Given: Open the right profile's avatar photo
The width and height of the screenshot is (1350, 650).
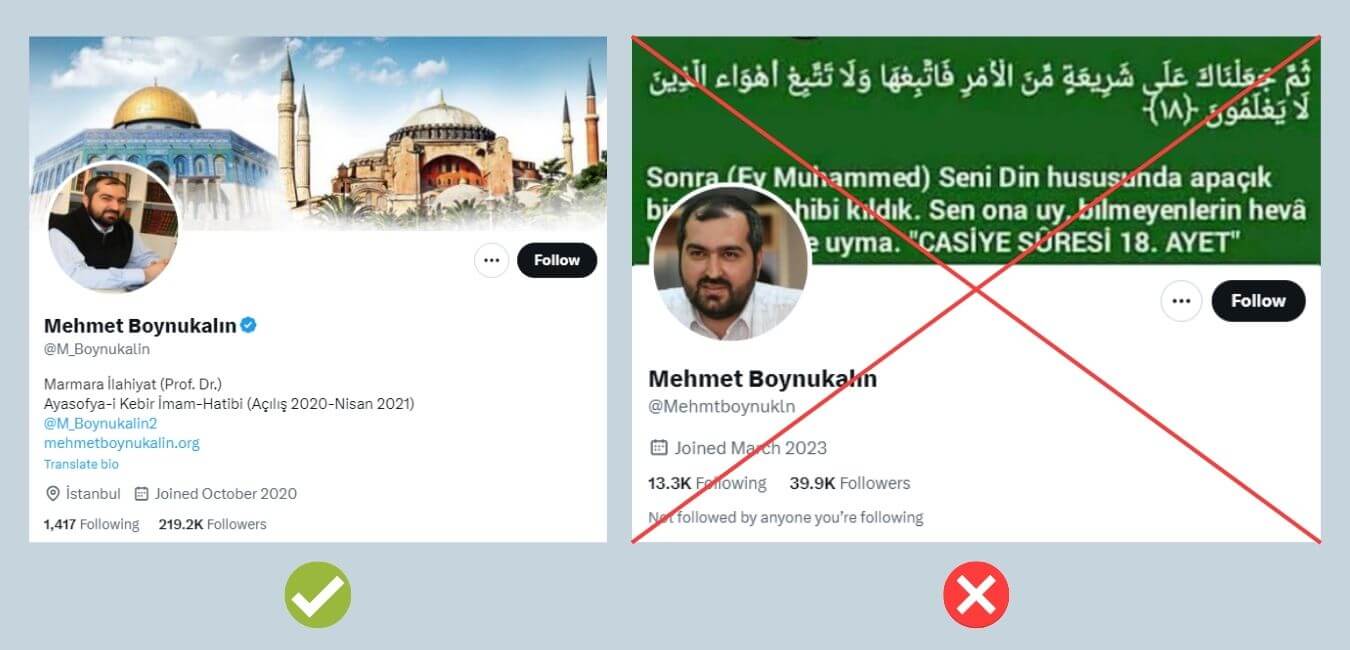Looking at the screenshot, I should pyautogui.click(x=730, y=263).
